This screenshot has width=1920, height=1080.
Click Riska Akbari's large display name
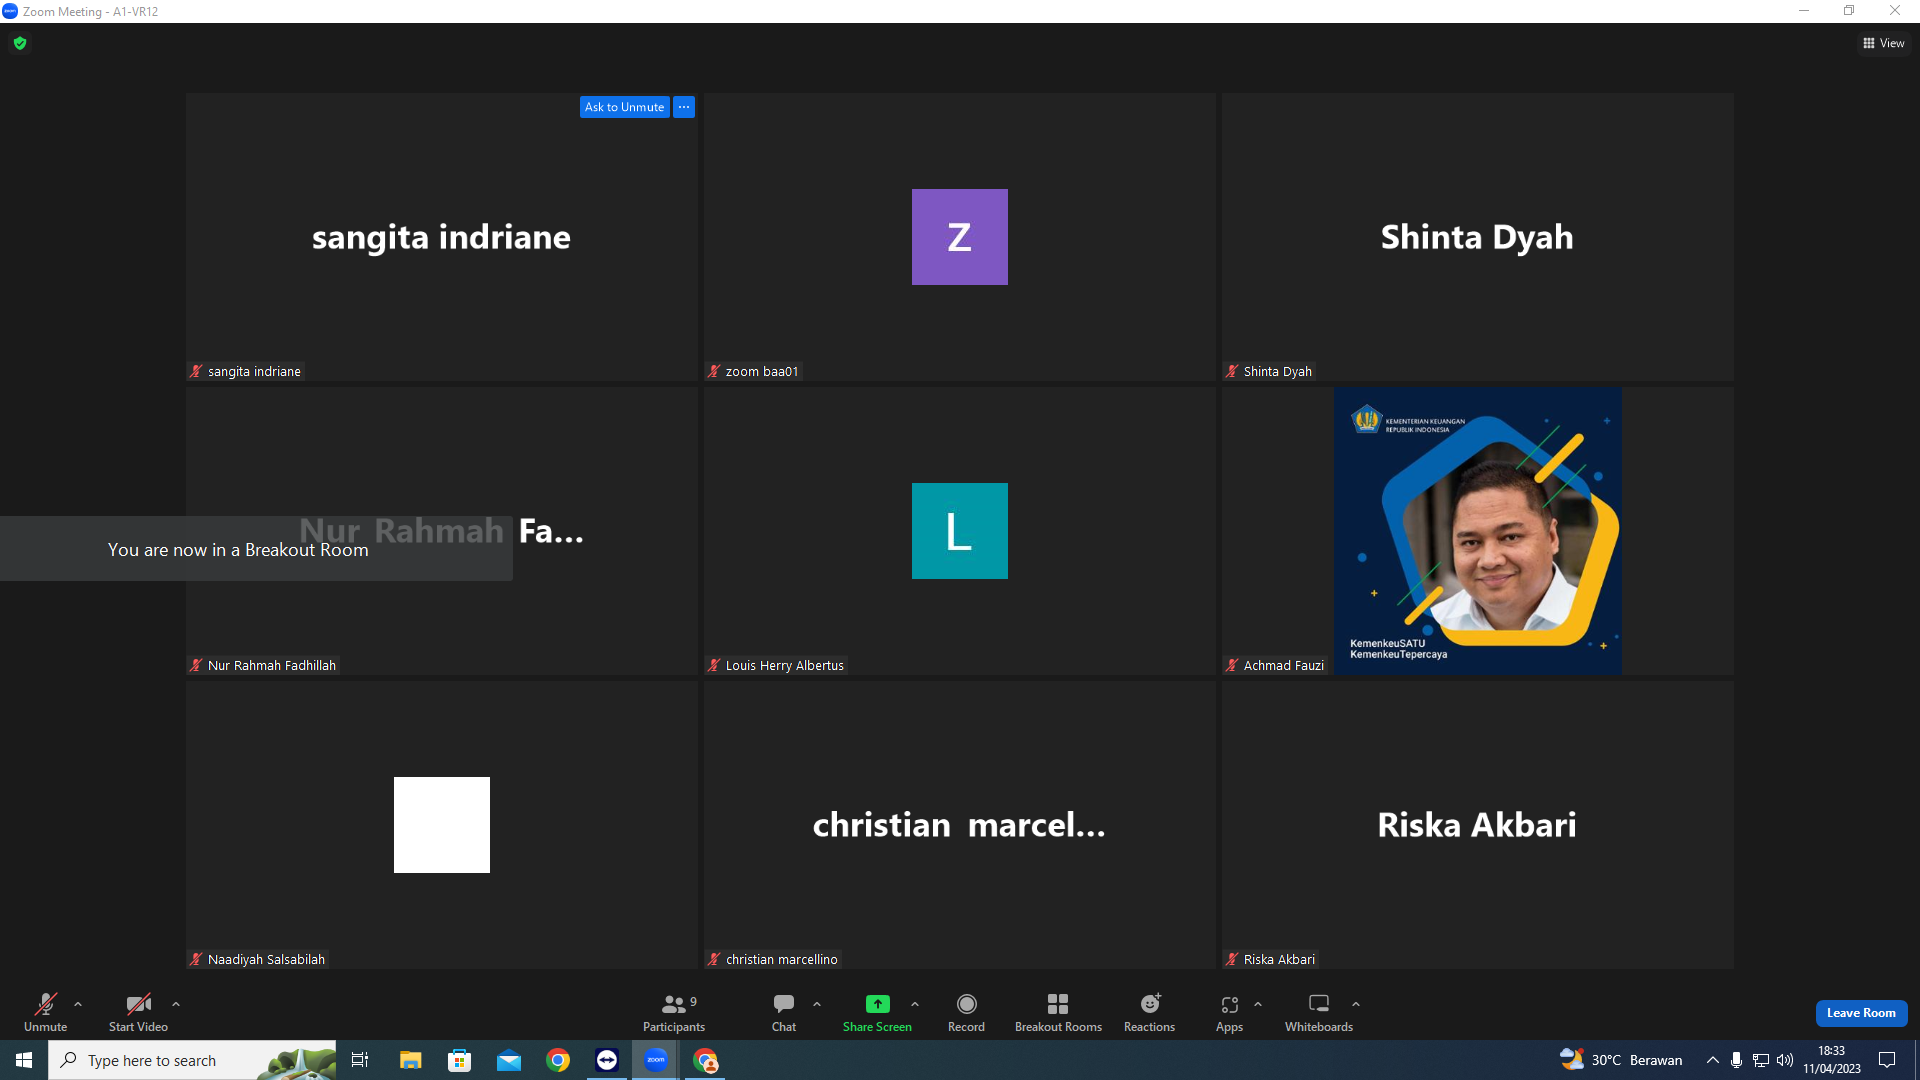coord(1477,825)
